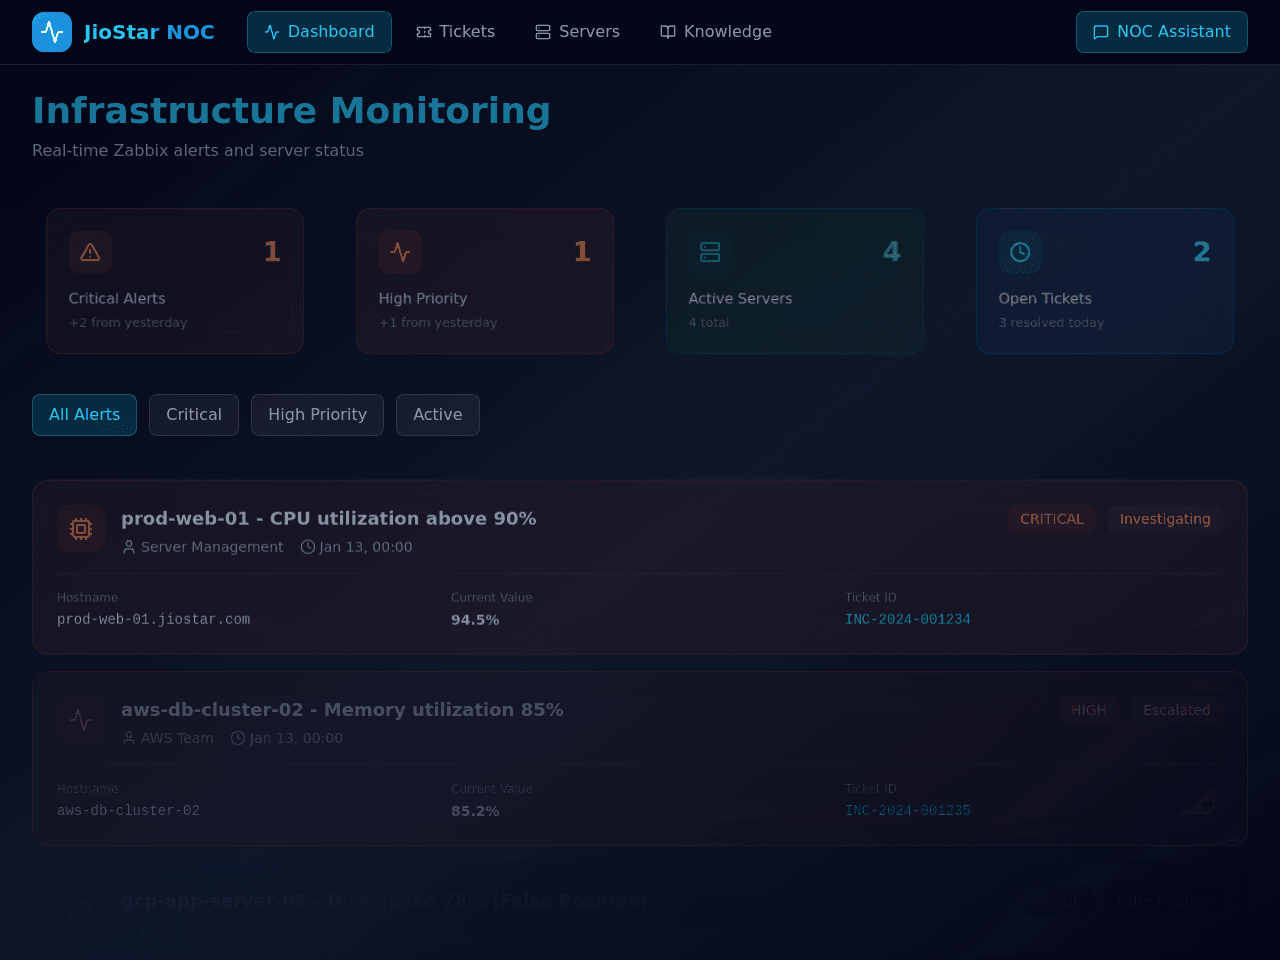Open the NOC Assistant chat
1280x960 pixels.
tap(1162, 32)
